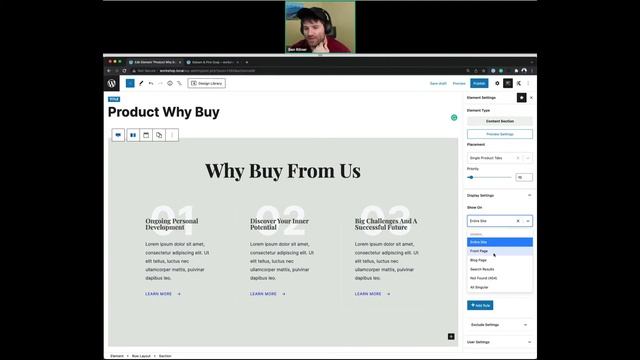Reload the browser page
The height and width of the screenshot is (360, 640).
(x=124, y=71)
